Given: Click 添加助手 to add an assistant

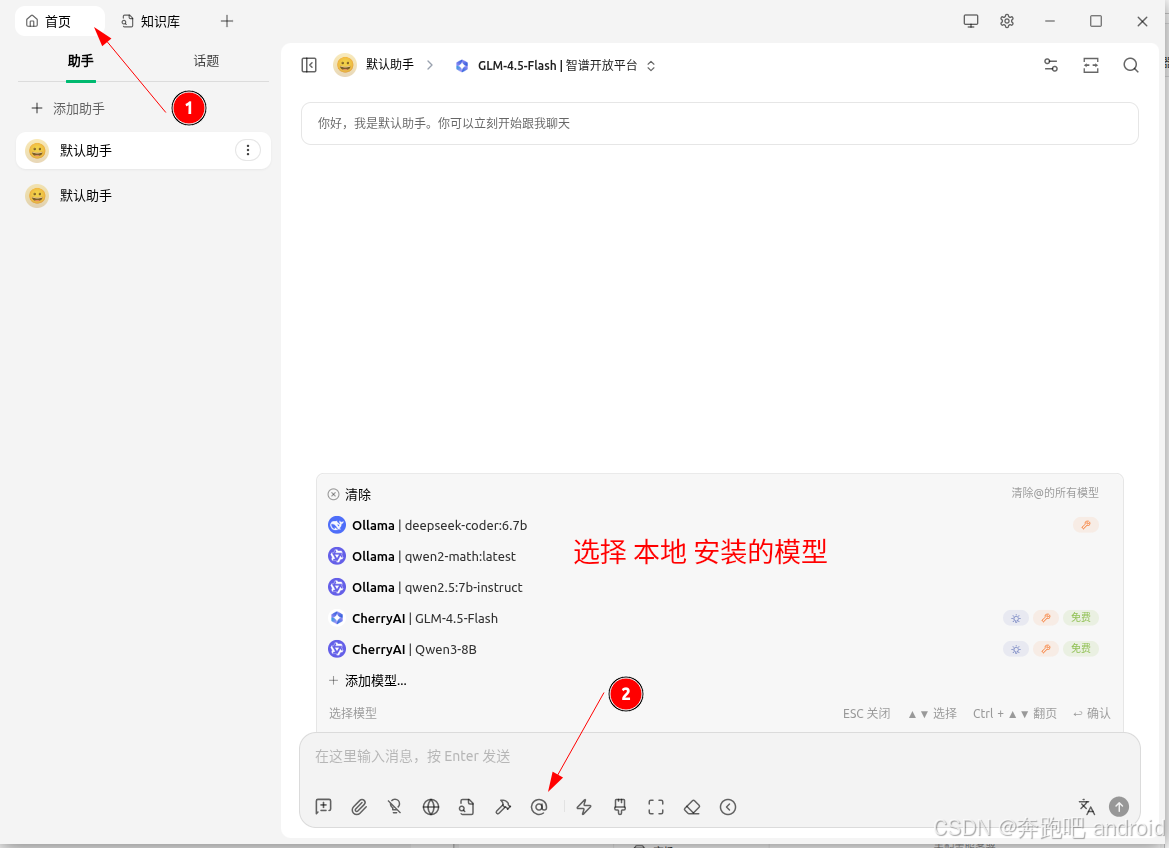Looking at the screenshot, I should (67, 108).
